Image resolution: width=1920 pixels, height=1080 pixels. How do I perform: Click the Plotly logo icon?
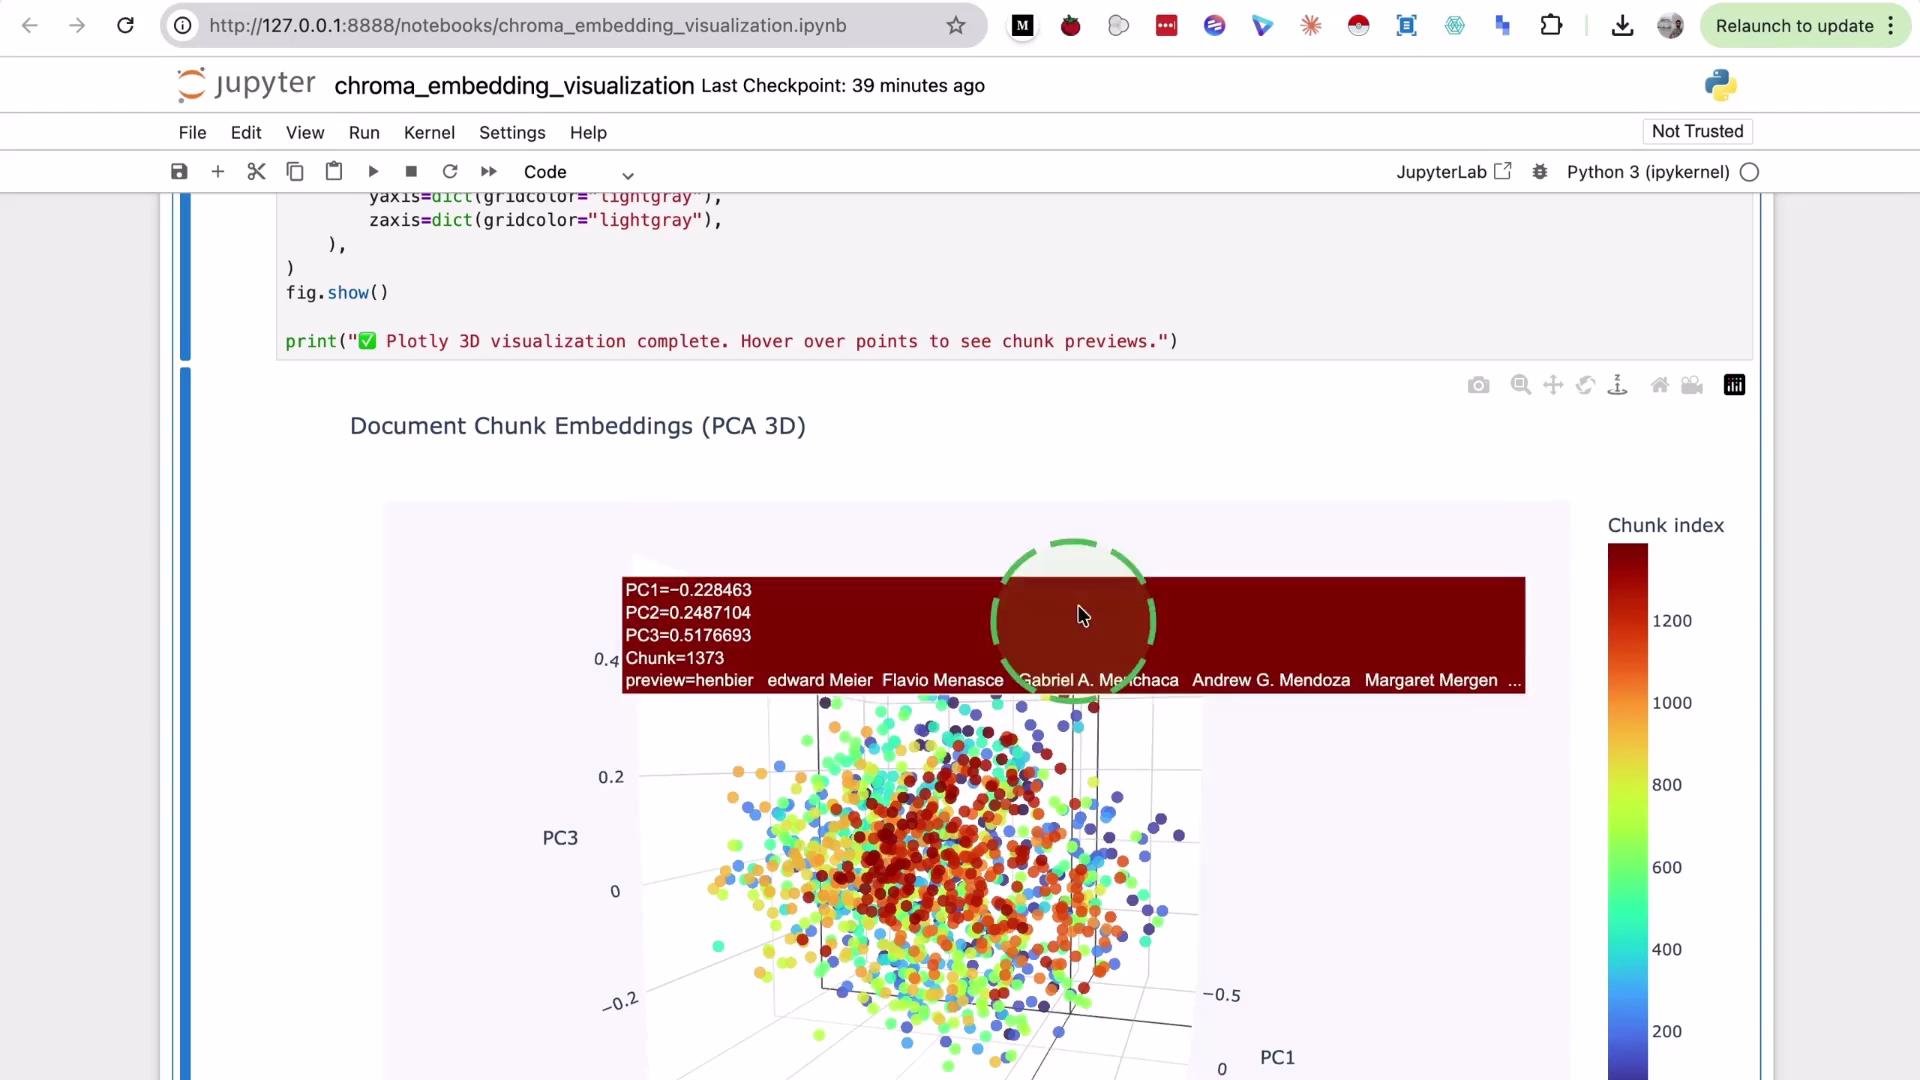(x=1734, y=385)
